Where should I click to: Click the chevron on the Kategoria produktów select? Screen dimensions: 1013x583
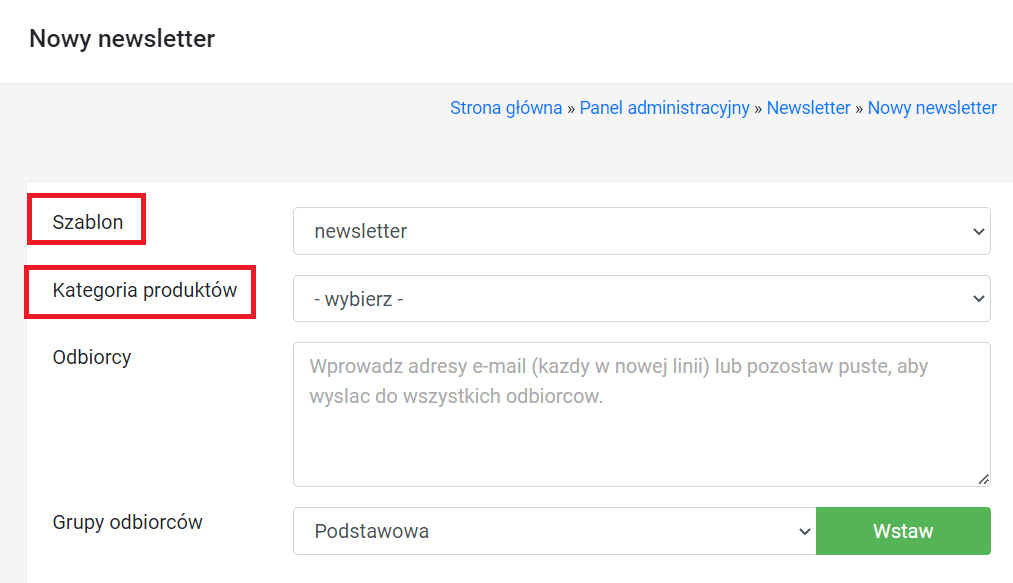978,298
